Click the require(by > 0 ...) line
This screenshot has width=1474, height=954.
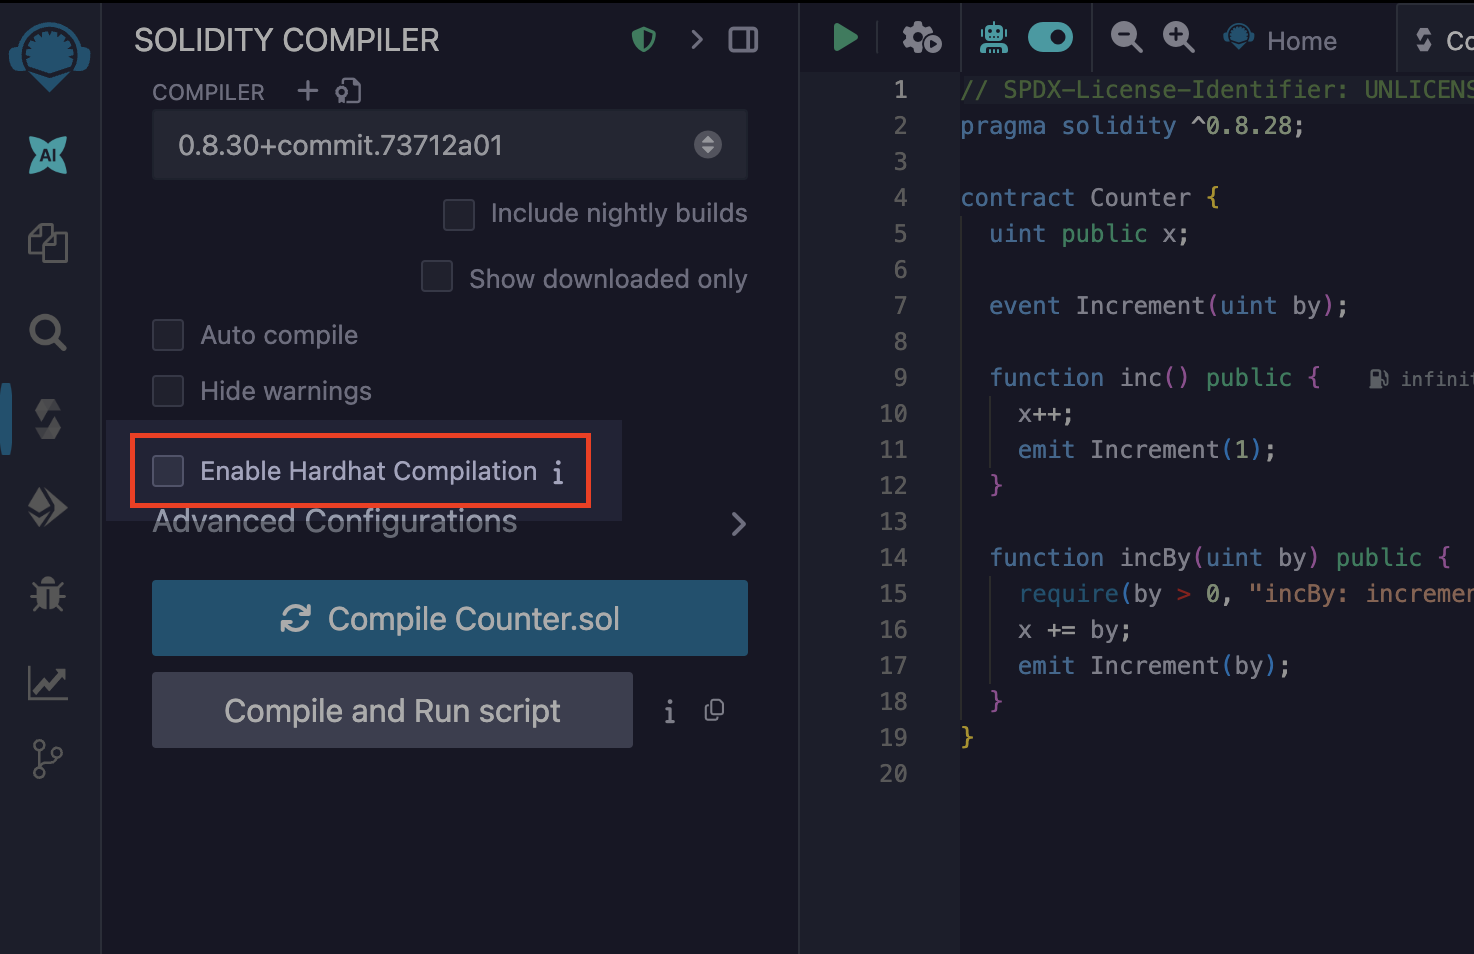1245,594
